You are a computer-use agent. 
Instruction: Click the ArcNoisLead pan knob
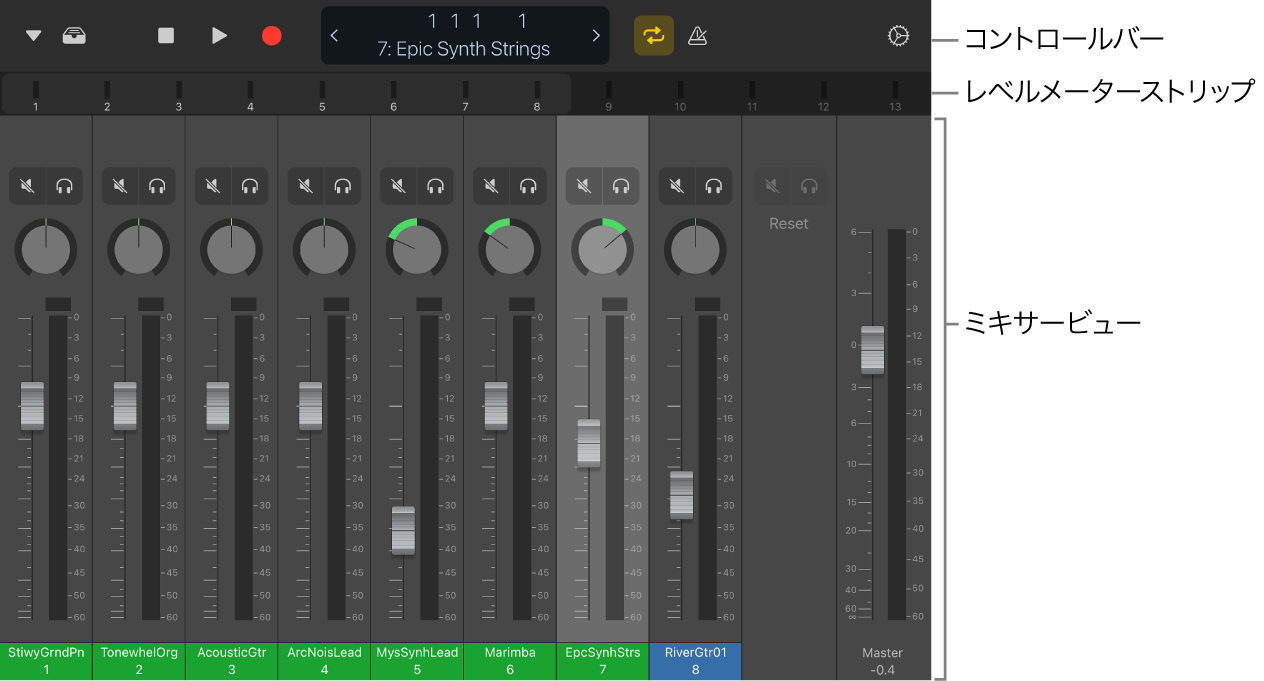coord(324,248)
